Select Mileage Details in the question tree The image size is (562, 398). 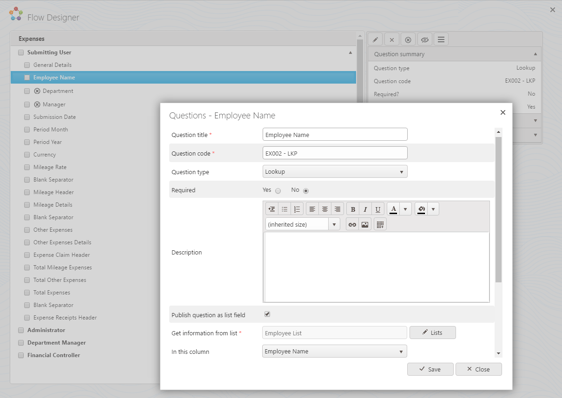tap(53, 205)
